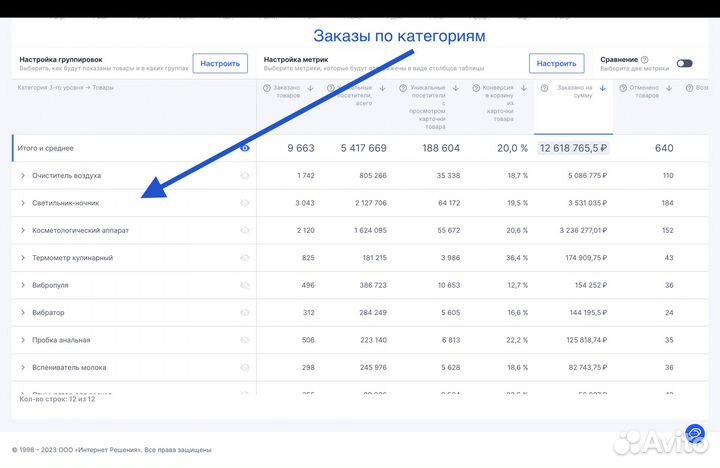Open the support chat bubble icon
This screenshot has height=468, width=720.
click(x=695, y=433)
